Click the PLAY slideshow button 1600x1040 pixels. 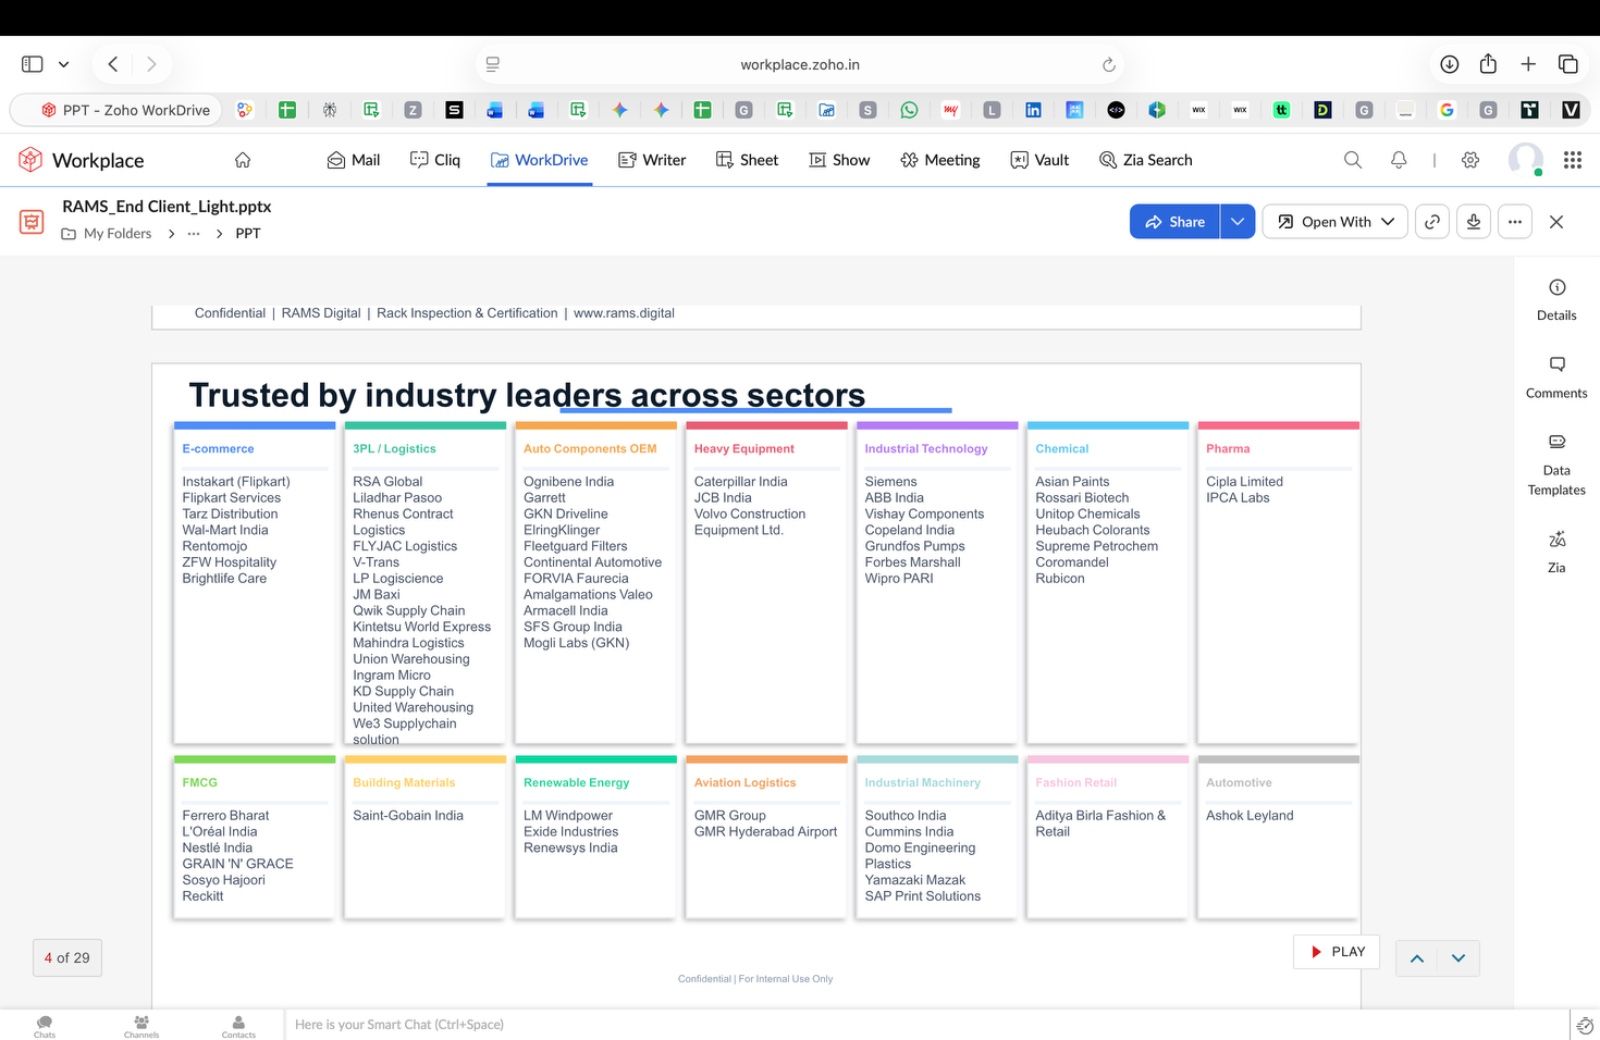[1337, 952]
